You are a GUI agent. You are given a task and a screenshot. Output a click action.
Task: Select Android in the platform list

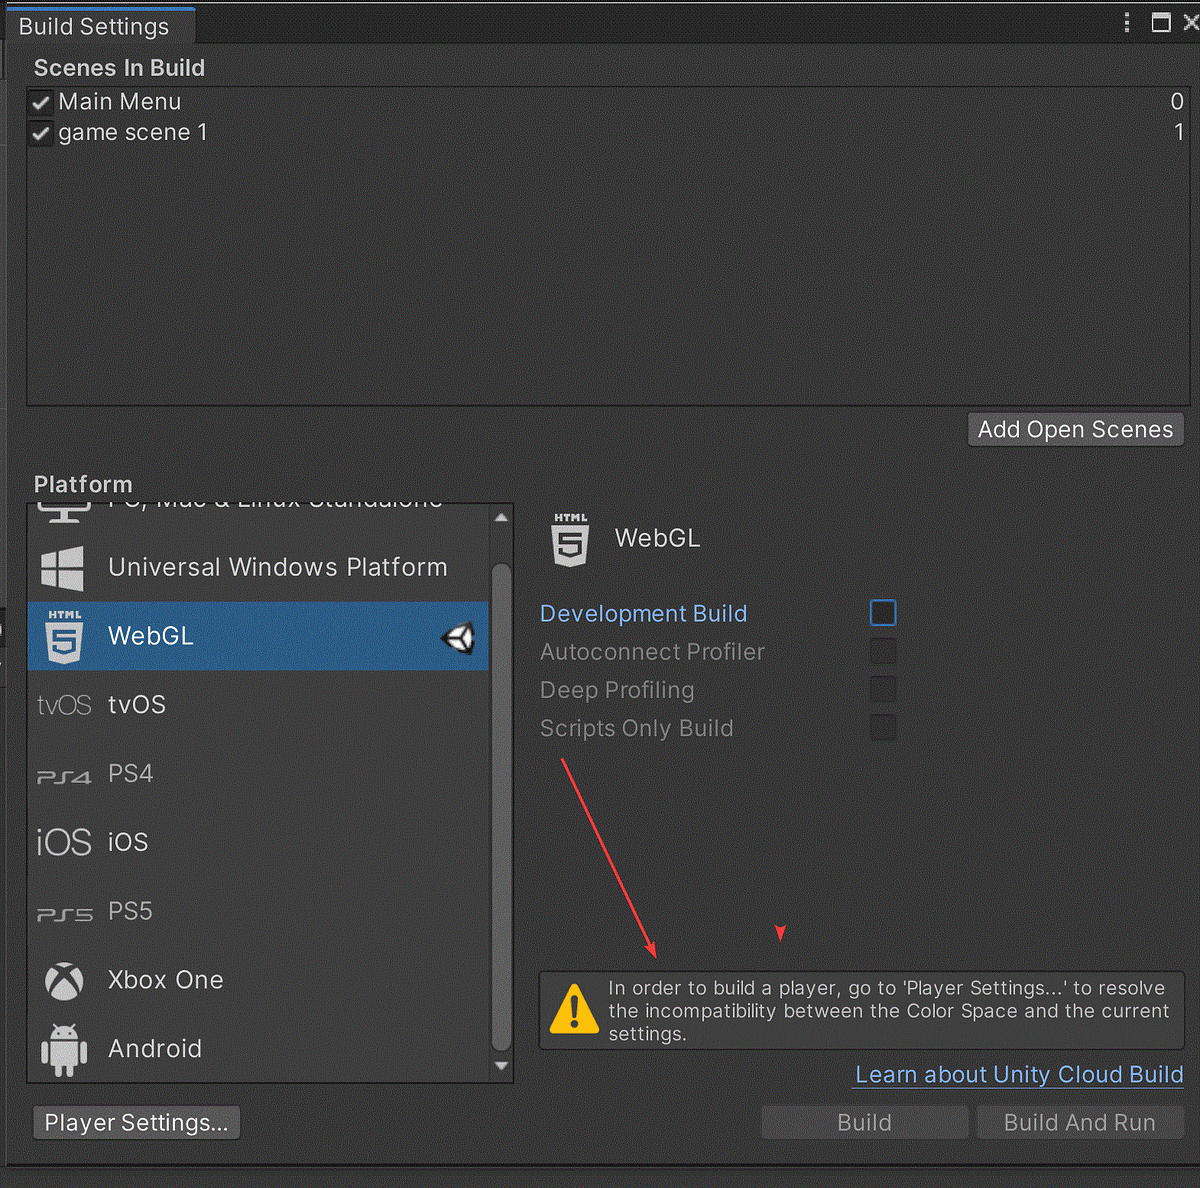[x=258, y=1048]
